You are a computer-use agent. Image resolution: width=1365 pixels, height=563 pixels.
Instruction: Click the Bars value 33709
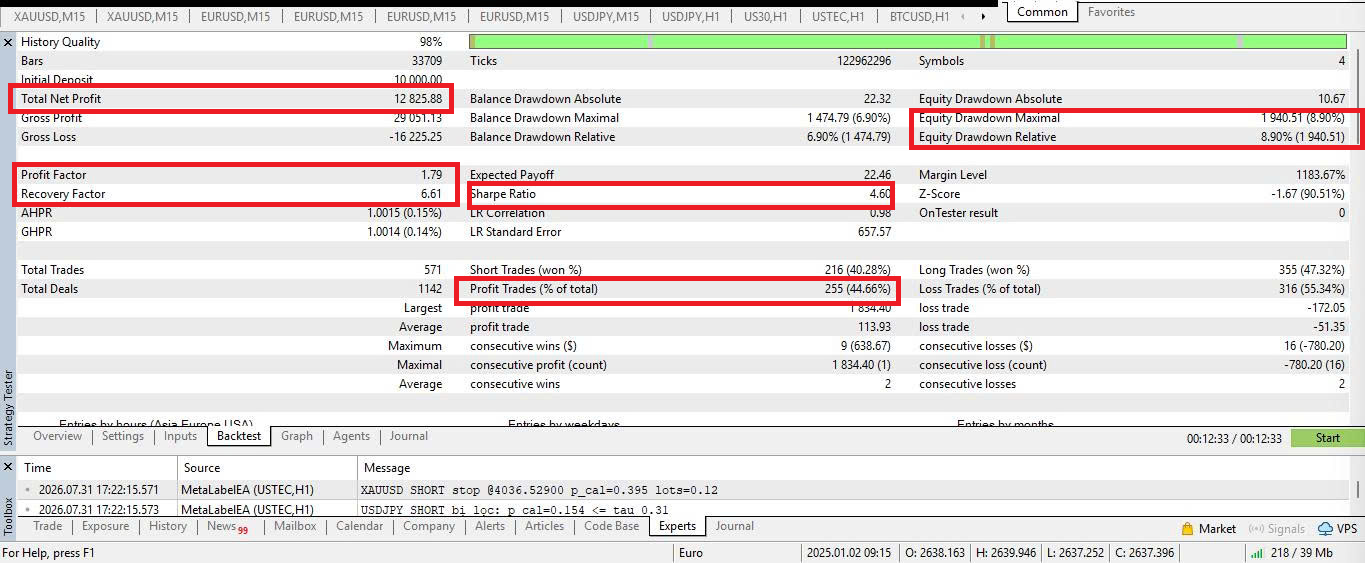(x=426, y=61)
